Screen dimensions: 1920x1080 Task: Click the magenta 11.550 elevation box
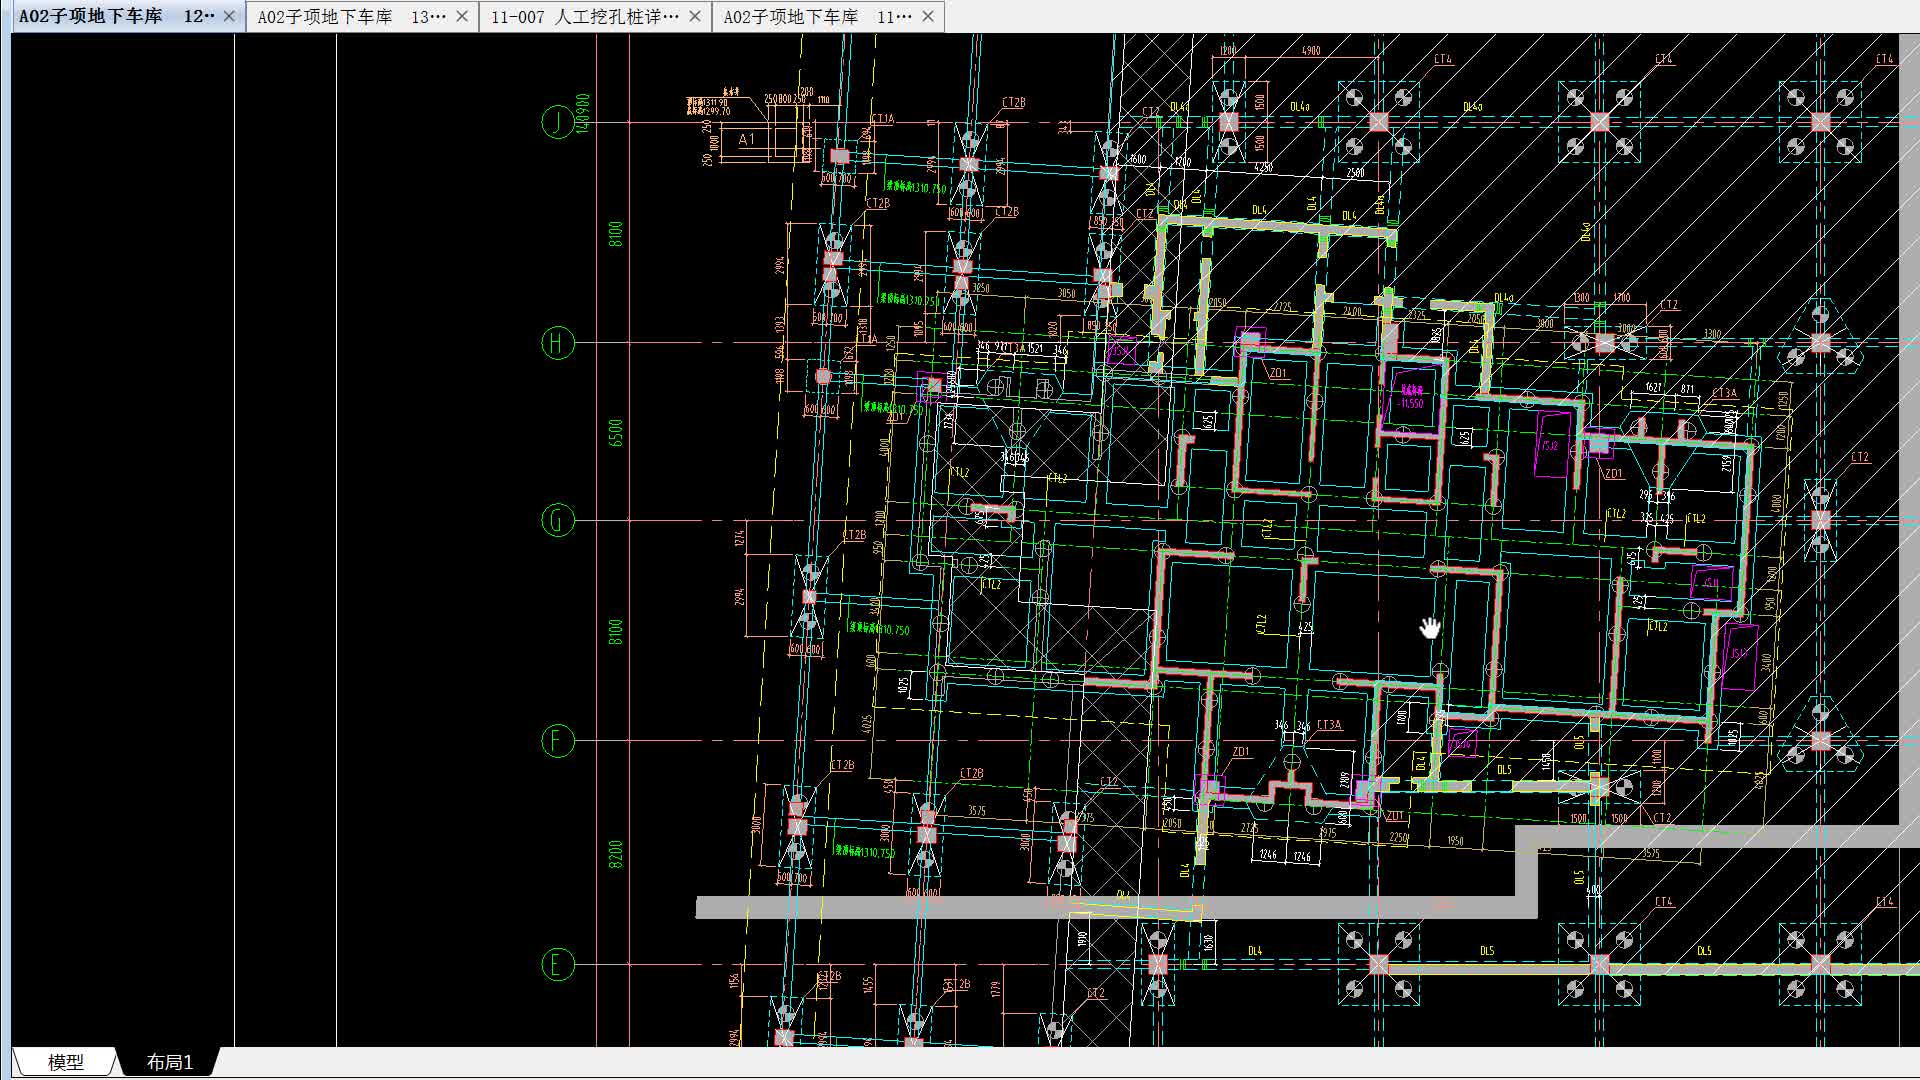[1412, 398]
